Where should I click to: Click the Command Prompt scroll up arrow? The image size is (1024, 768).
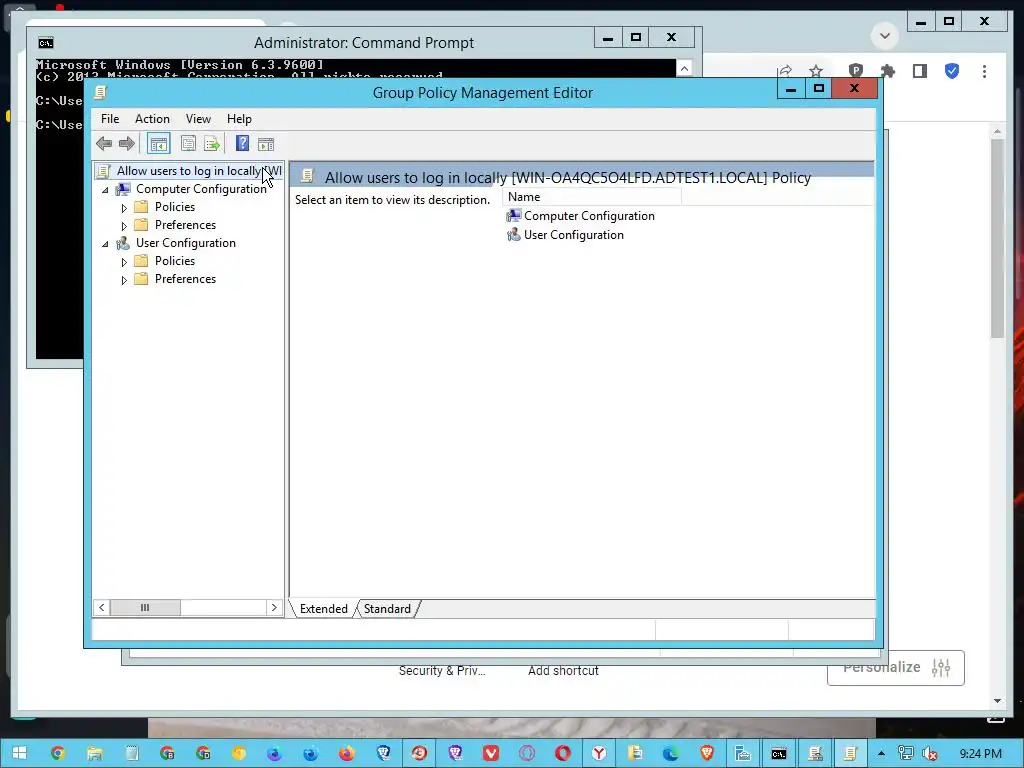(x=684, y=68)
